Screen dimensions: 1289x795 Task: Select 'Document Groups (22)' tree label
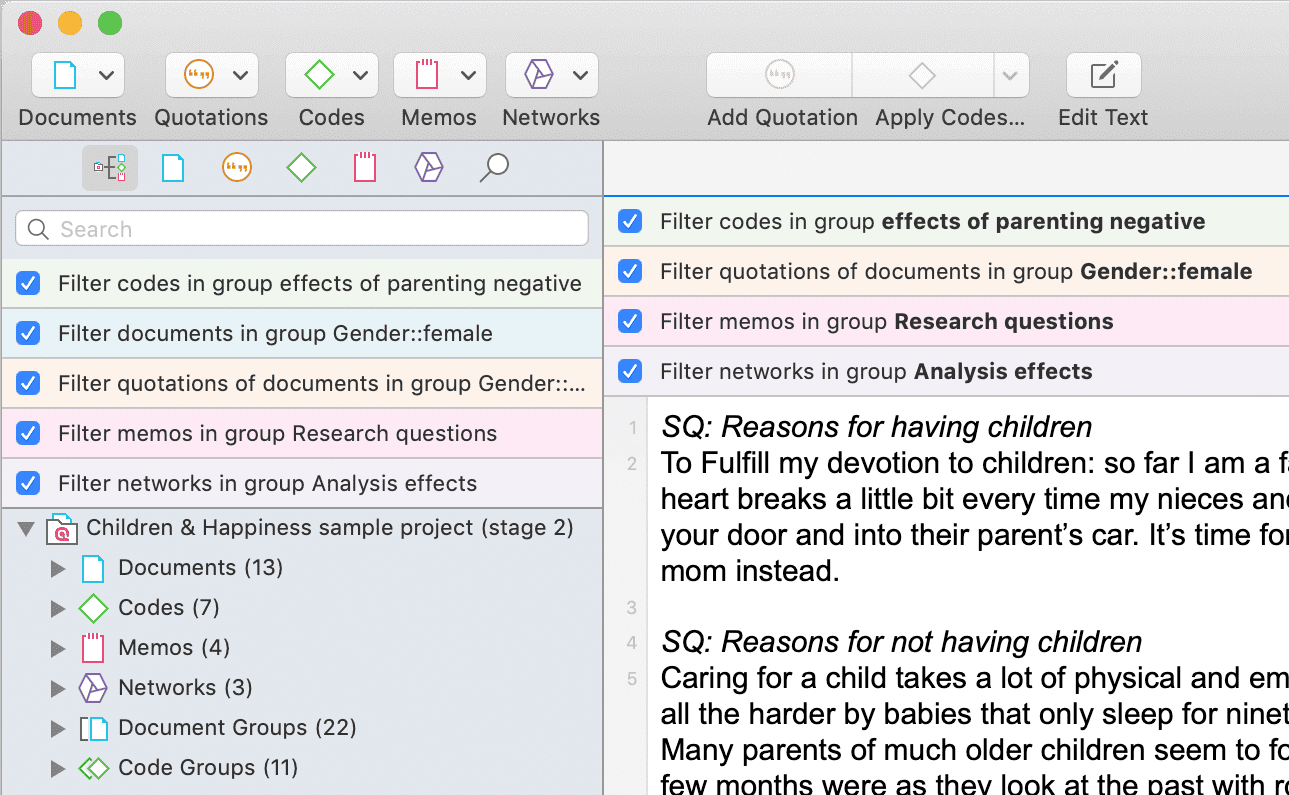click(237, 728)
